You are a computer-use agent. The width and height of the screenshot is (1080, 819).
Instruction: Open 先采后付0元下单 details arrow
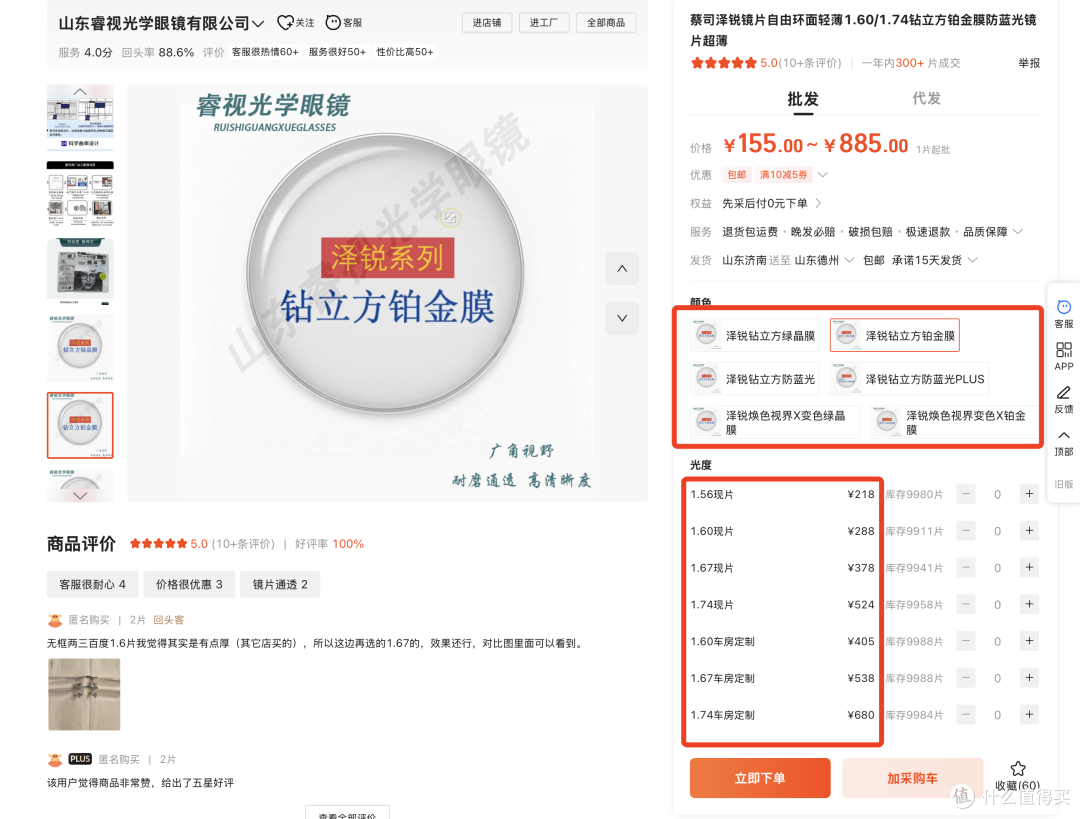(818, 203)
